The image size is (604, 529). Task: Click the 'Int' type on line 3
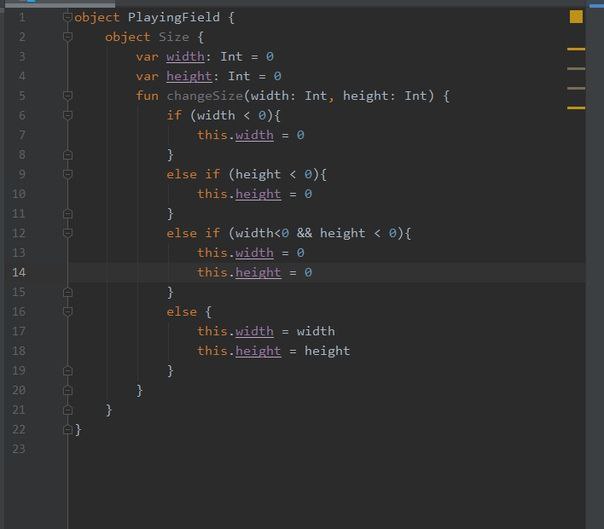click(x=231, y=57)
